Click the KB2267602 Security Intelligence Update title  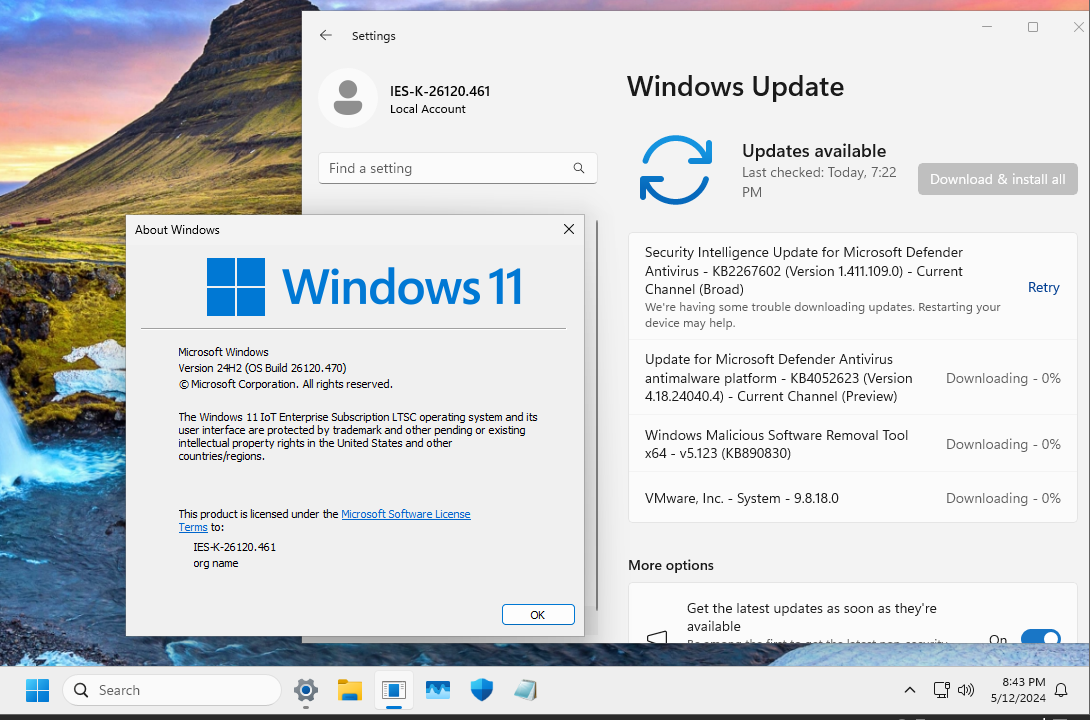[x=804, y=271]
